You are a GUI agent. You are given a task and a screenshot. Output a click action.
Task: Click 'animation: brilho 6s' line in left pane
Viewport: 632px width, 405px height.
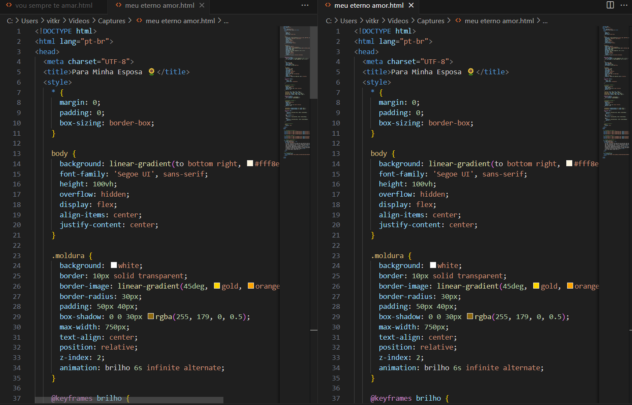(x=142, y=368)
